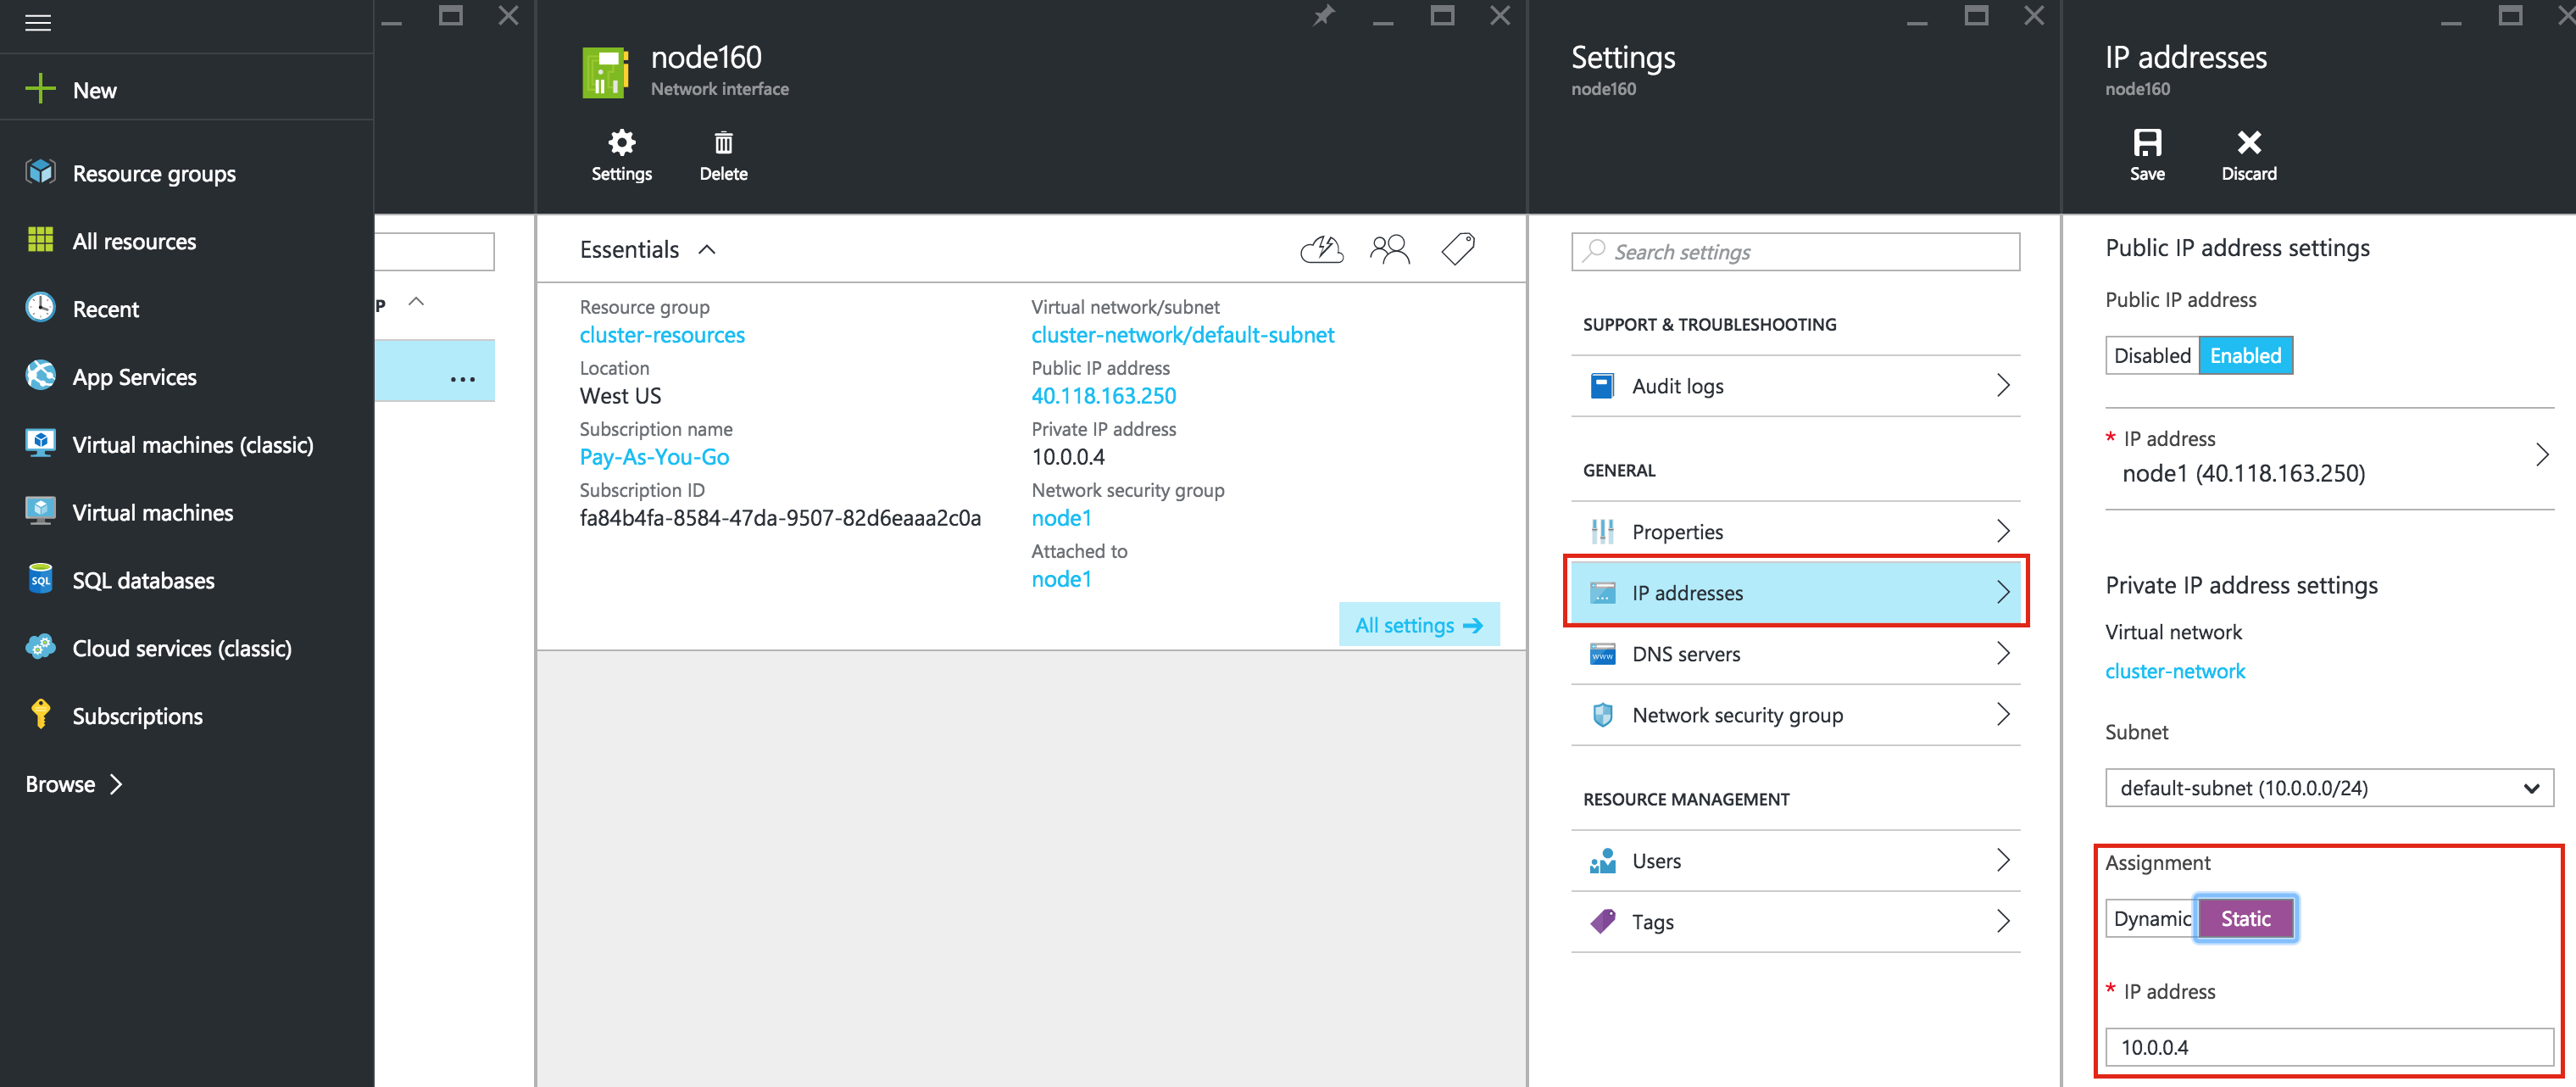Open node1 network security group link
The height and width of the screenshot is (1087, 2576).
(1061, 518)
